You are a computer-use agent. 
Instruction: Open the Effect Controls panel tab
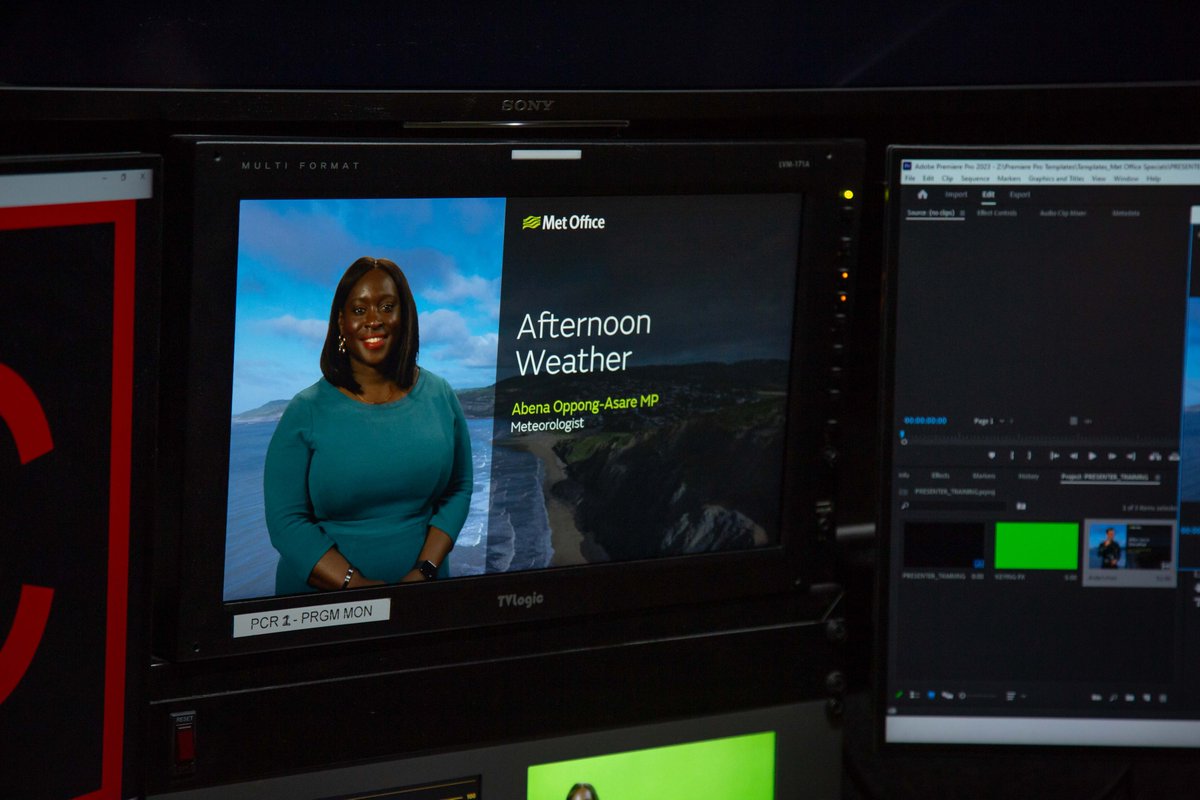coord(997,213)
